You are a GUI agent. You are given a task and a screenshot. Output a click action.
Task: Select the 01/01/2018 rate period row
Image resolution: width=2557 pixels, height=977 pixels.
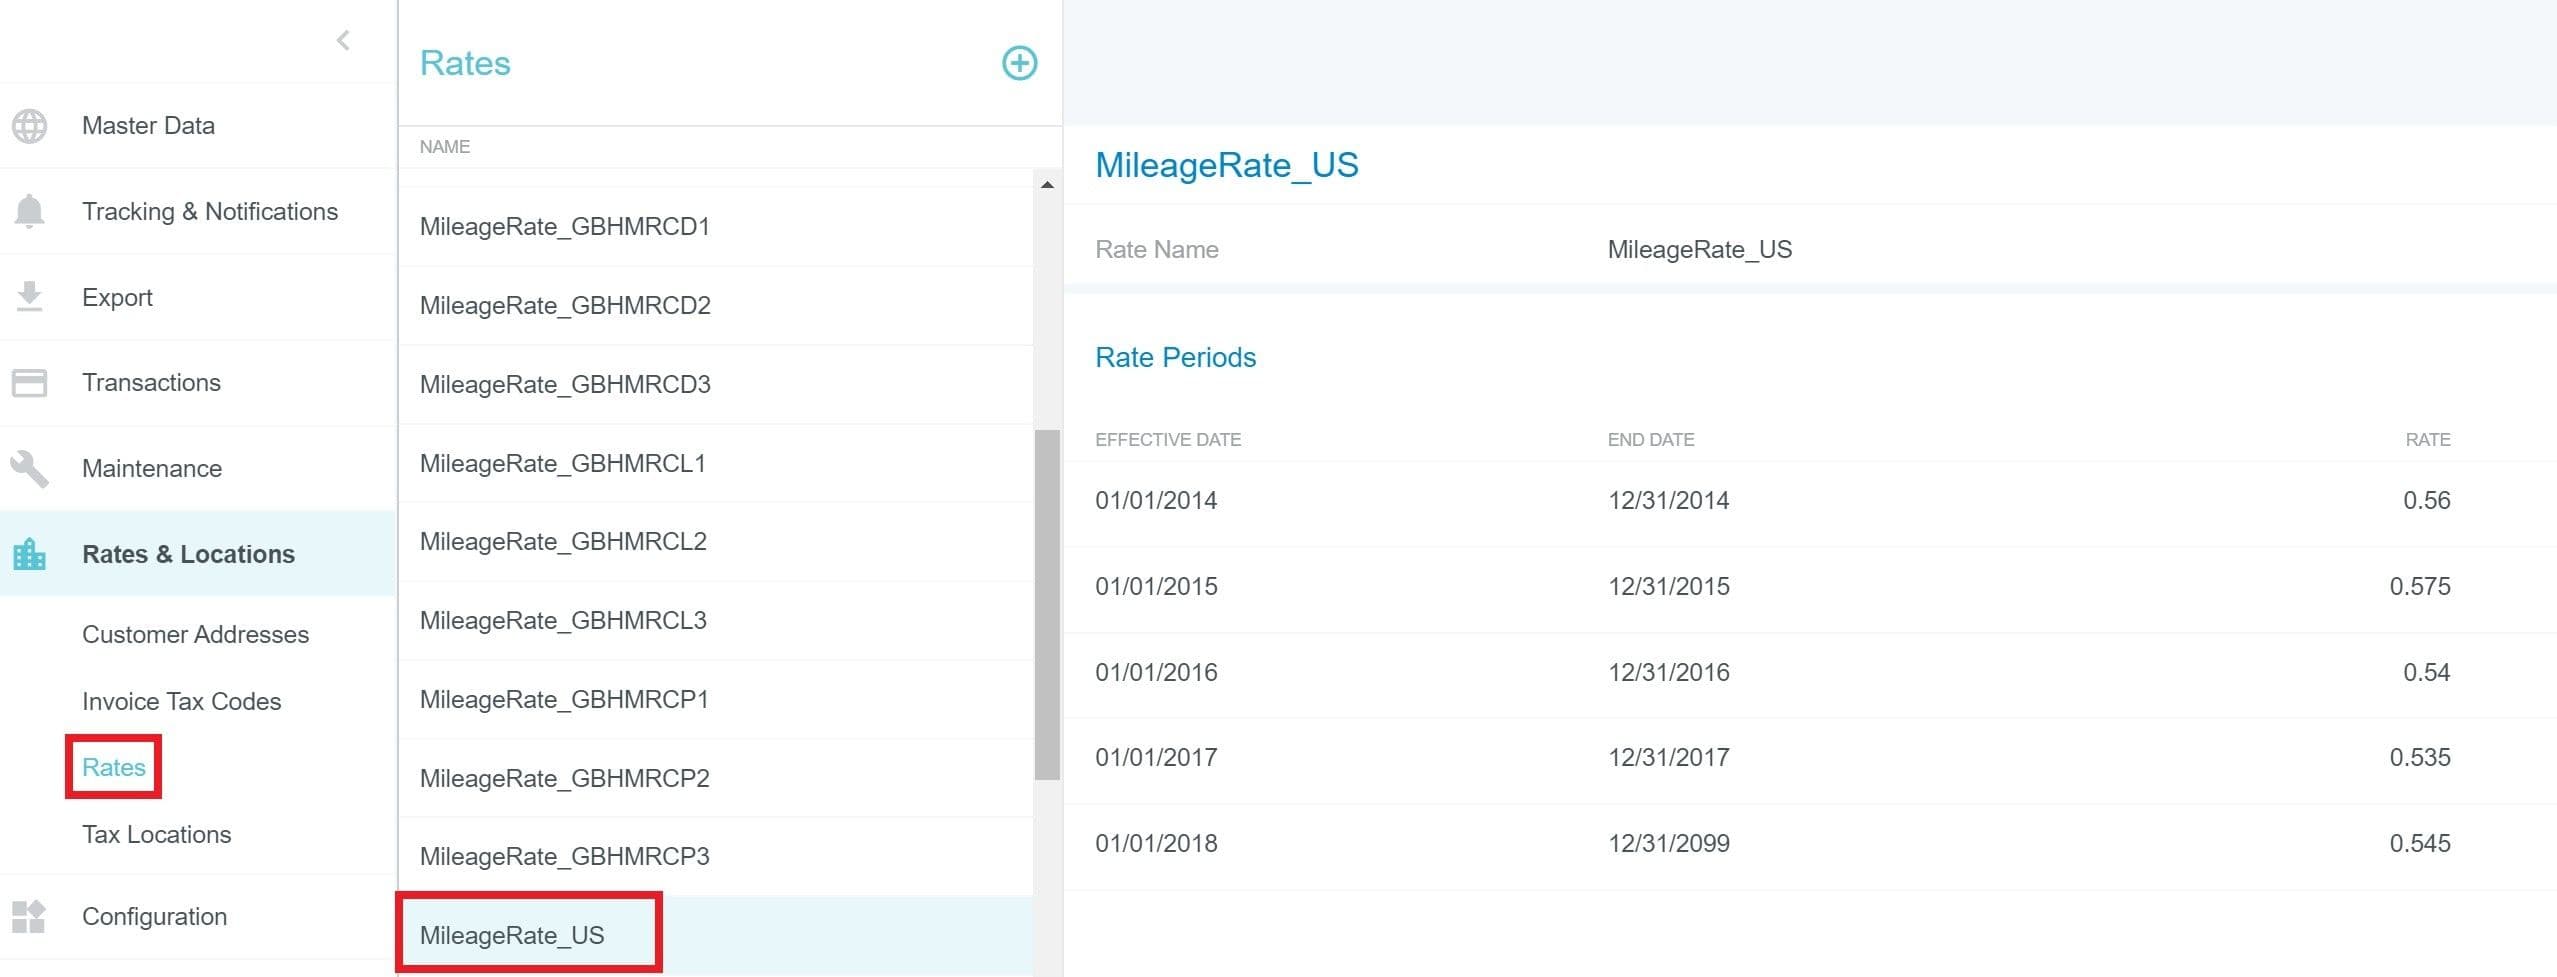click(1771, 843)
